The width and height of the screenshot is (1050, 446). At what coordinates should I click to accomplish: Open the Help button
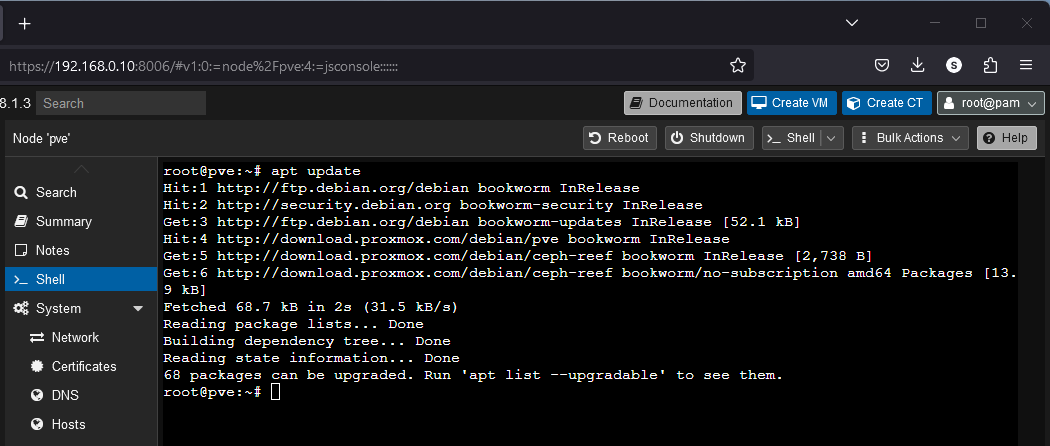click(1006, 138)
